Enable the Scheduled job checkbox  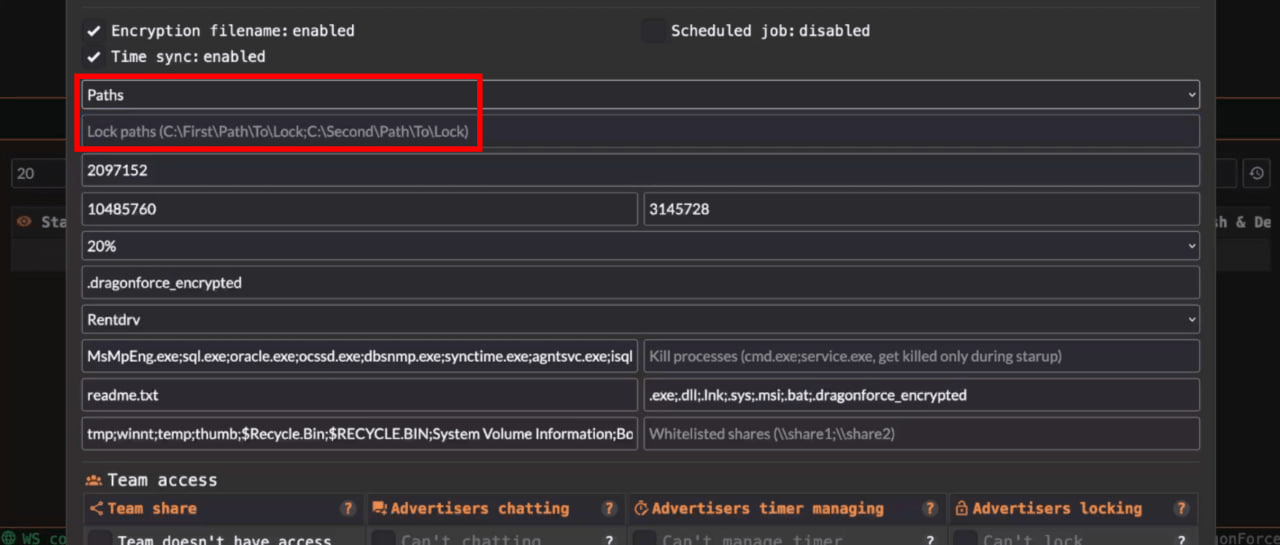[653, 31]
